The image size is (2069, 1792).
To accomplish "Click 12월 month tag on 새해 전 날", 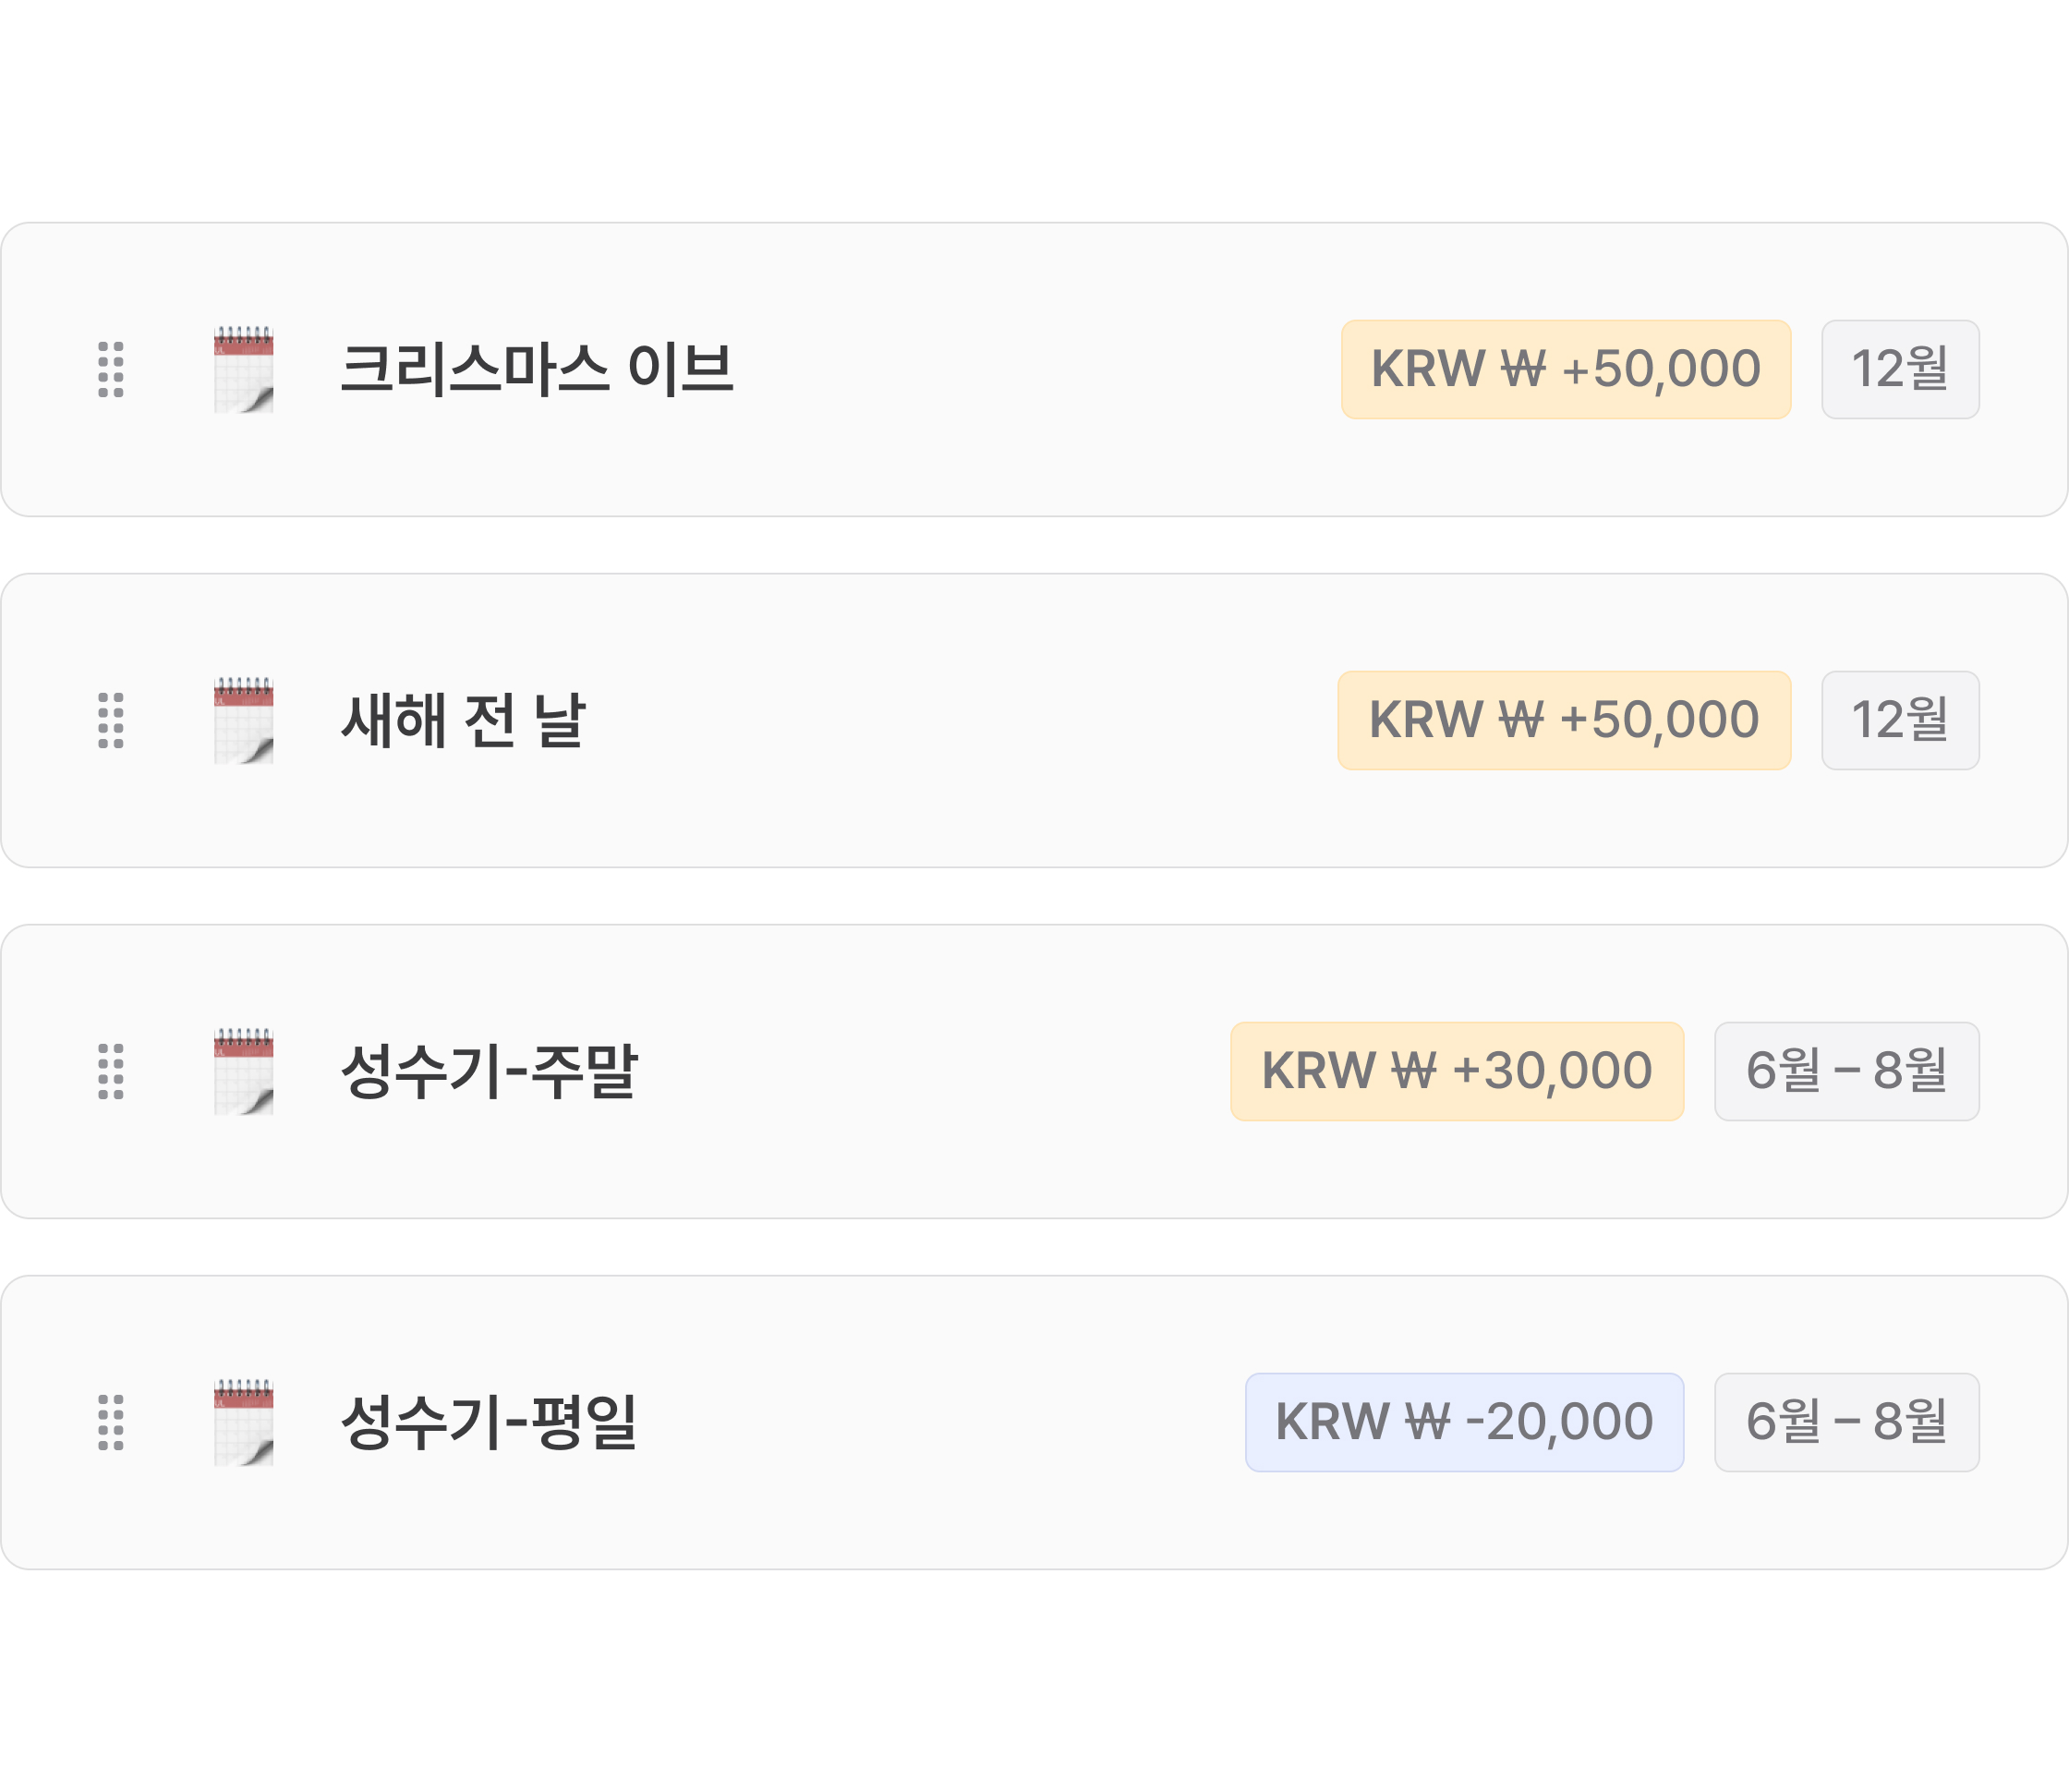I will point(1899,720).
